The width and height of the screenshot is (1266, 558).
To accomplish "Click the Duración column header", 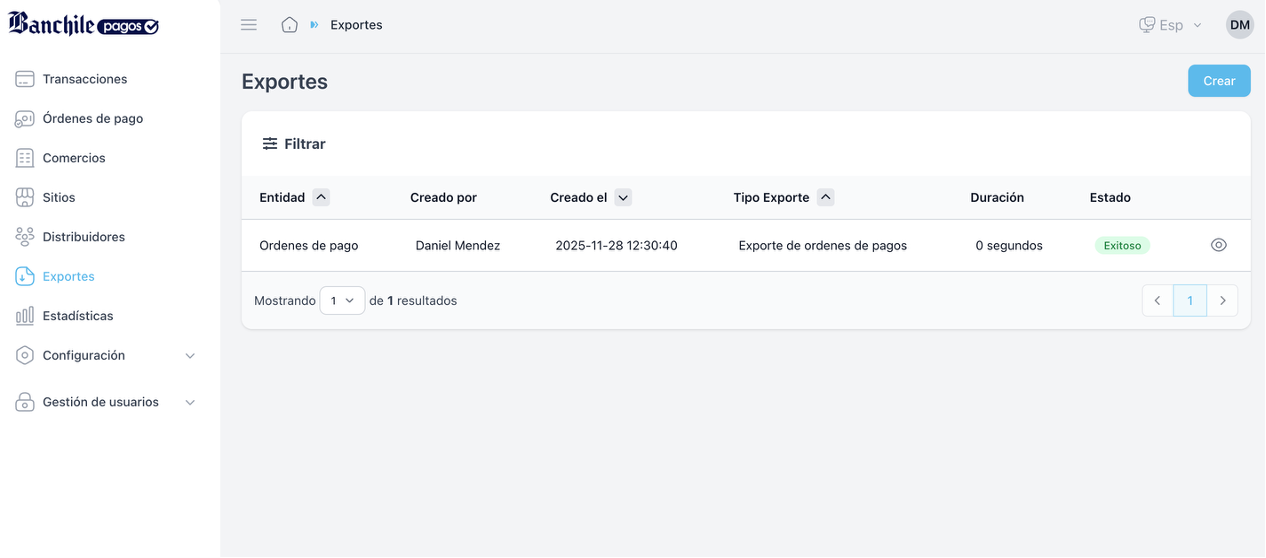I will (x=997, y=198).
